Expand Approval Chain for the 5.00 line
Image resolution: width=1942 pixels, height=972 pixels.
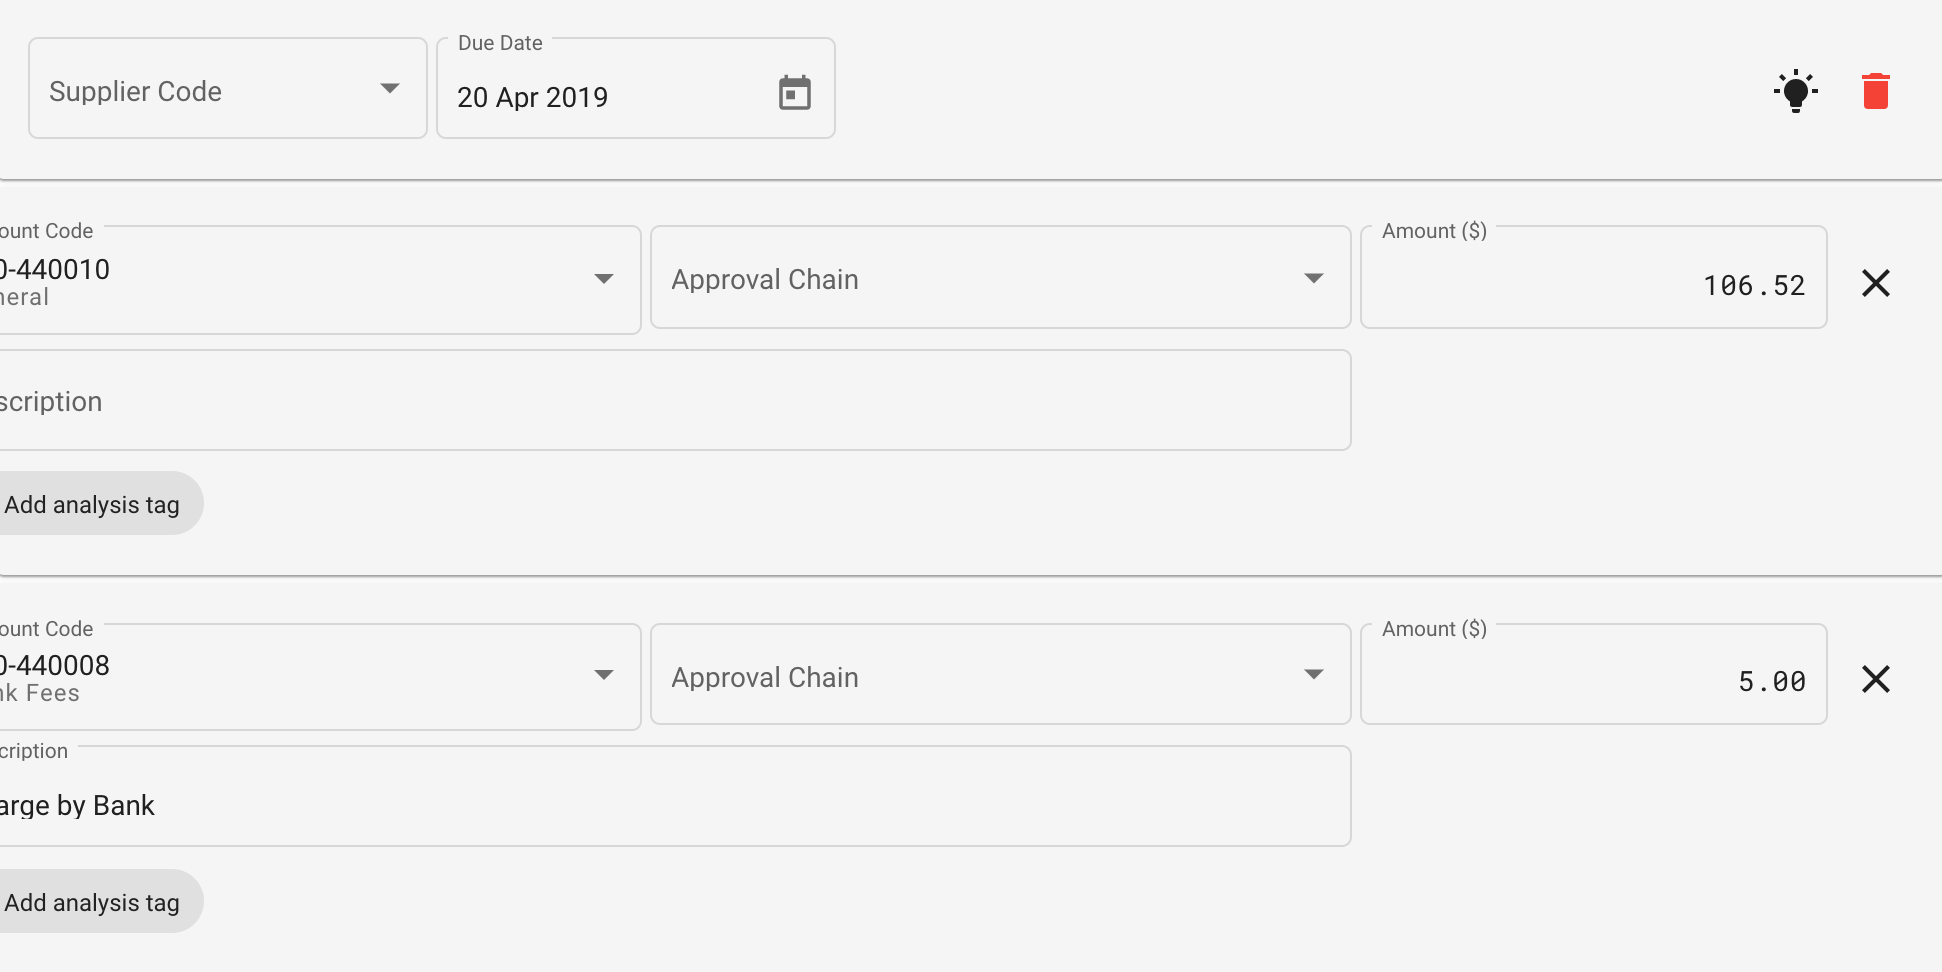click(1000, 675)
